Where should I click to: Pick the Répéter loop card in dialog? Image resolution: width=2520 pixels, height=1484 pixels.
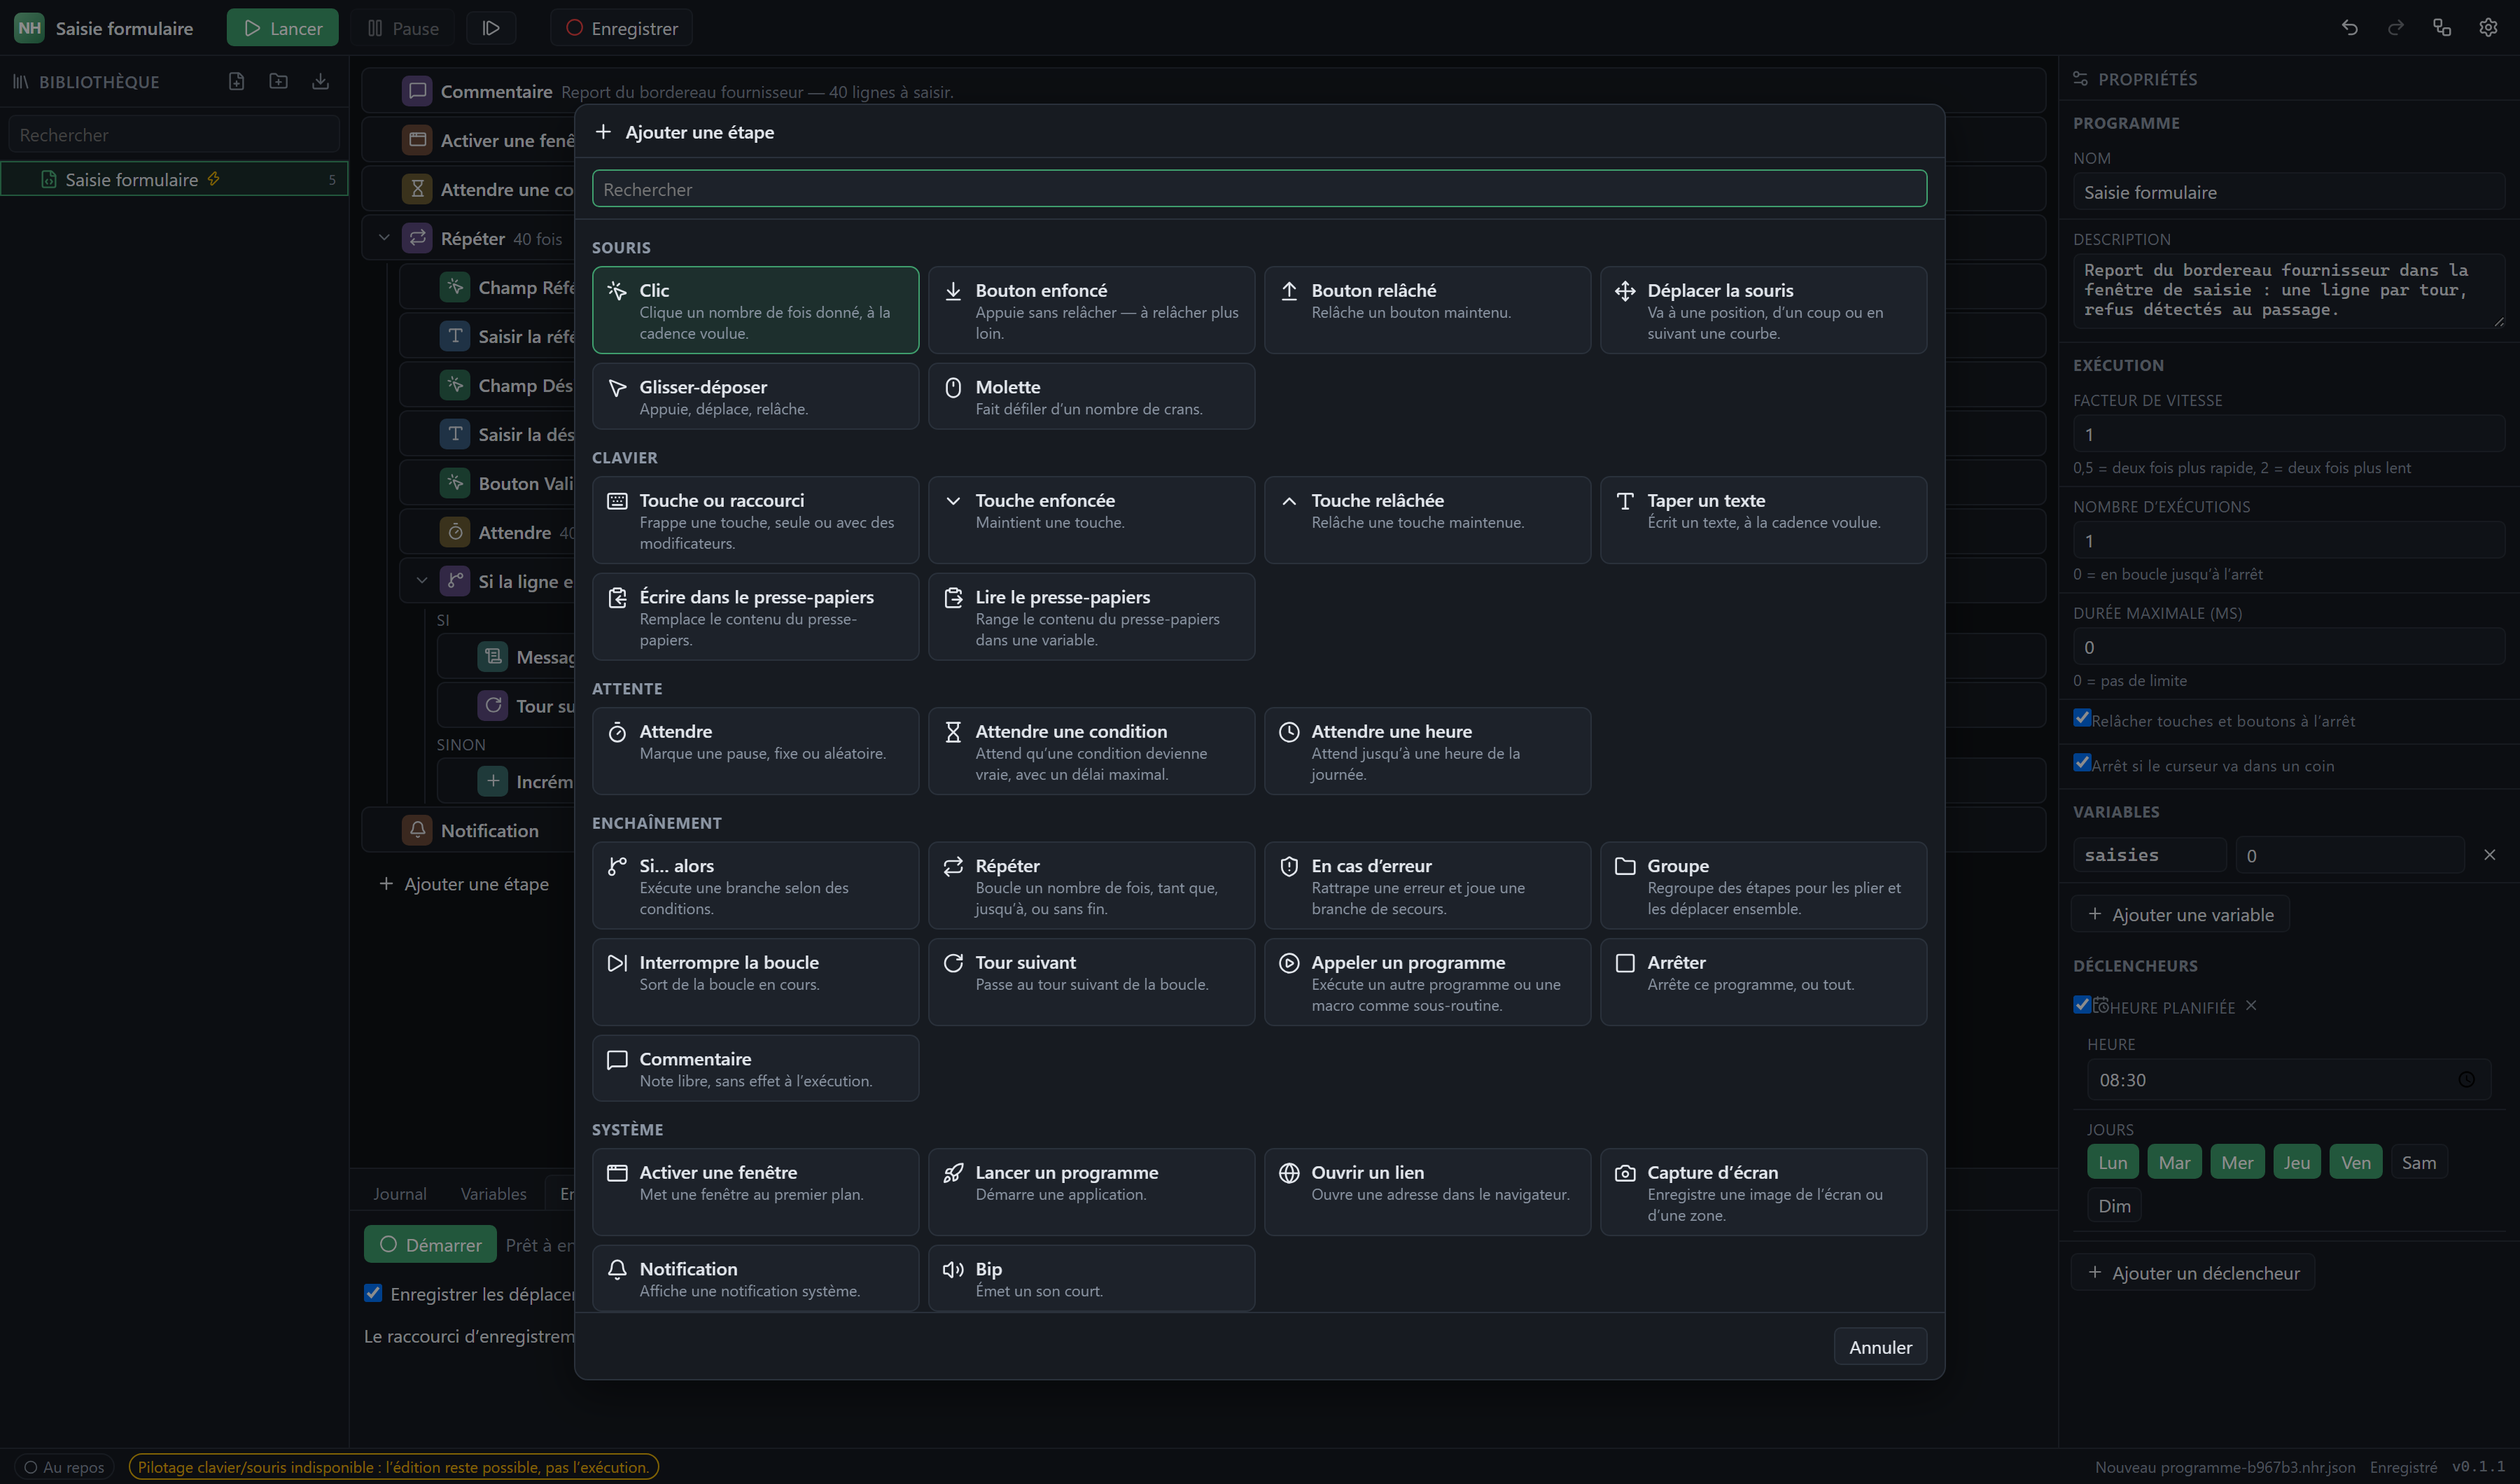(1091, 885)
